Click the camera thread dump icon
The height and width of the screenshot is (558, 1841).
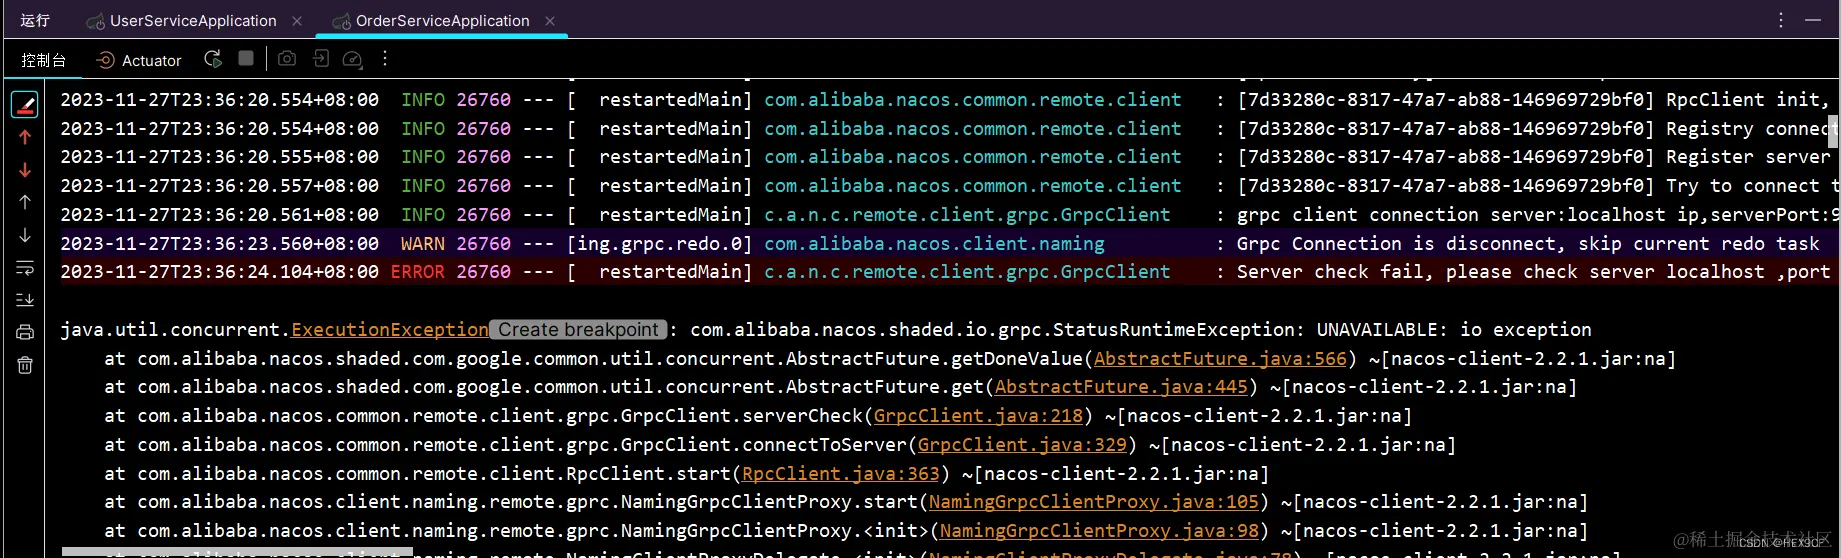click(x=287, y=59)
